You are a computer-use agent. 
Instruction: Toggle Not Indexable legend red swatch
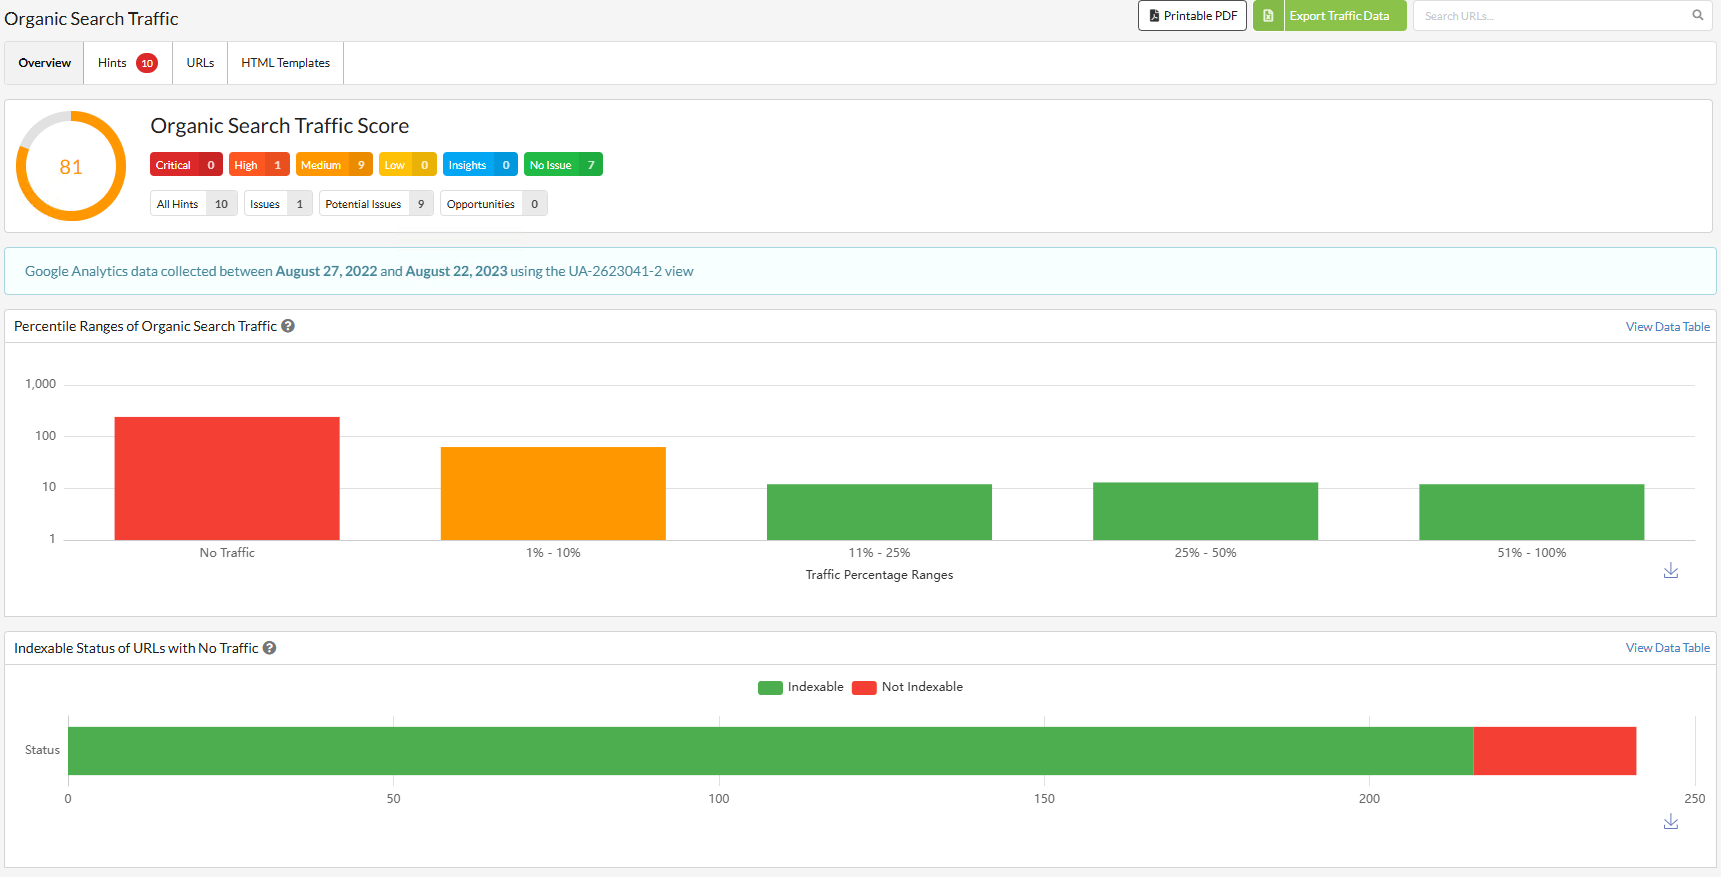pos(864,687)
